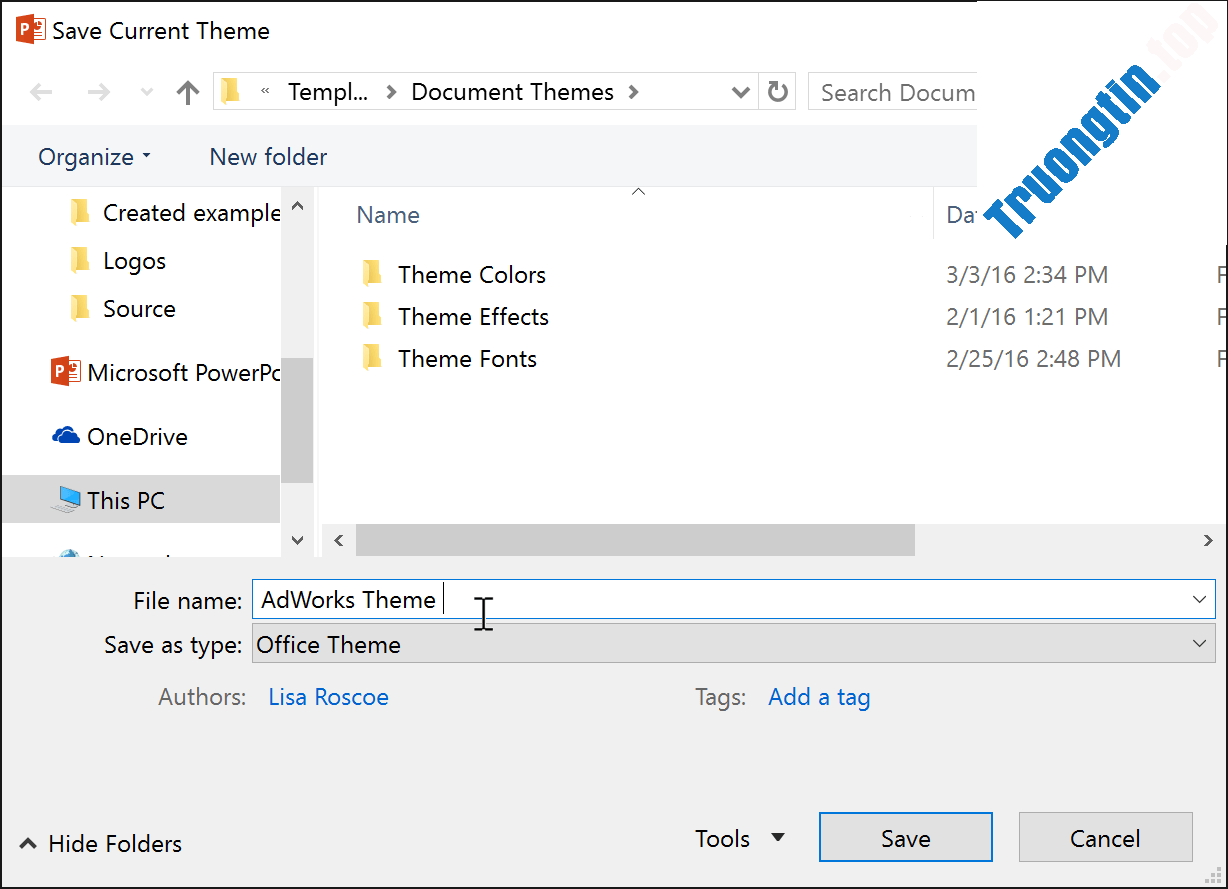Open the Organize dropdown menu
The image size is (1228, 889).
click(x=93, y=156)
